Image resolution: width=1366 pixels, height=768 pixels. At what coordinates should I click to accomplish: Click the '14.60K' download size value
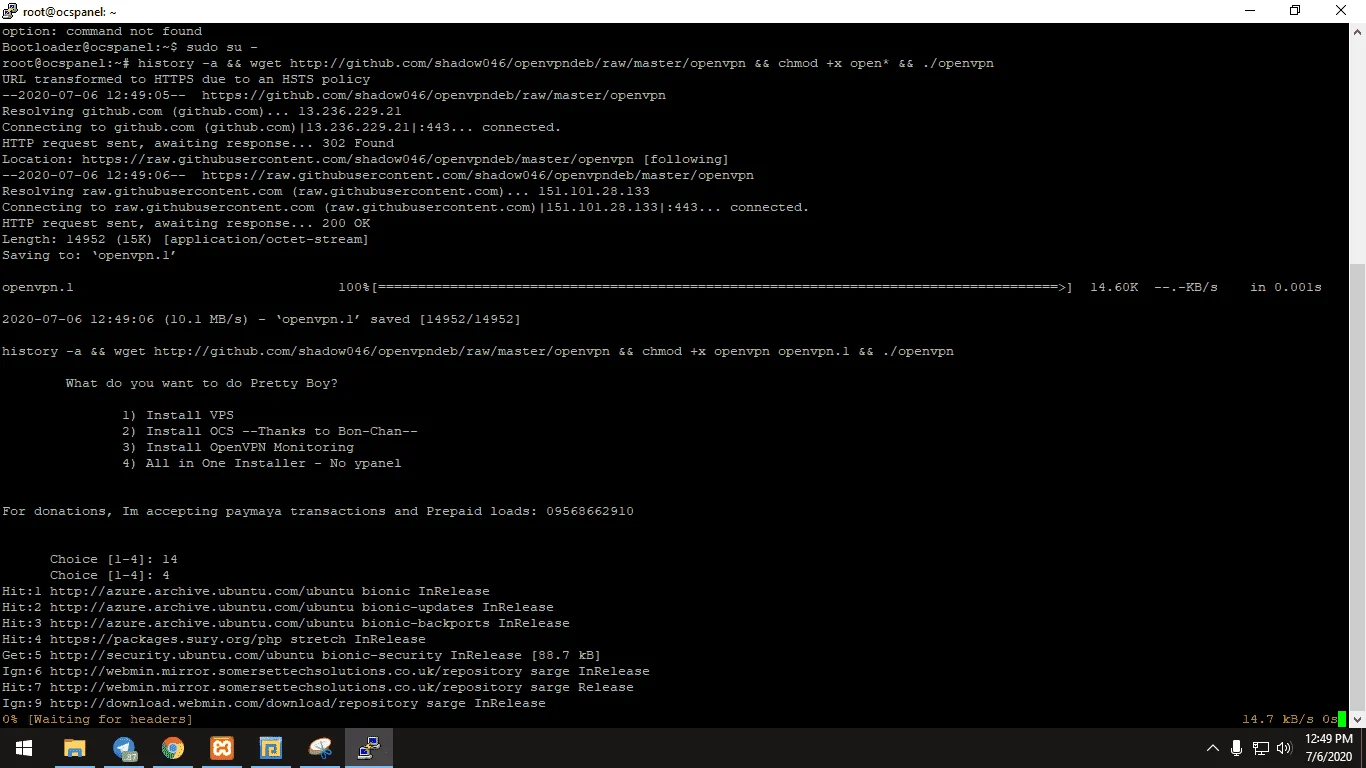(x=1114, y=287)
